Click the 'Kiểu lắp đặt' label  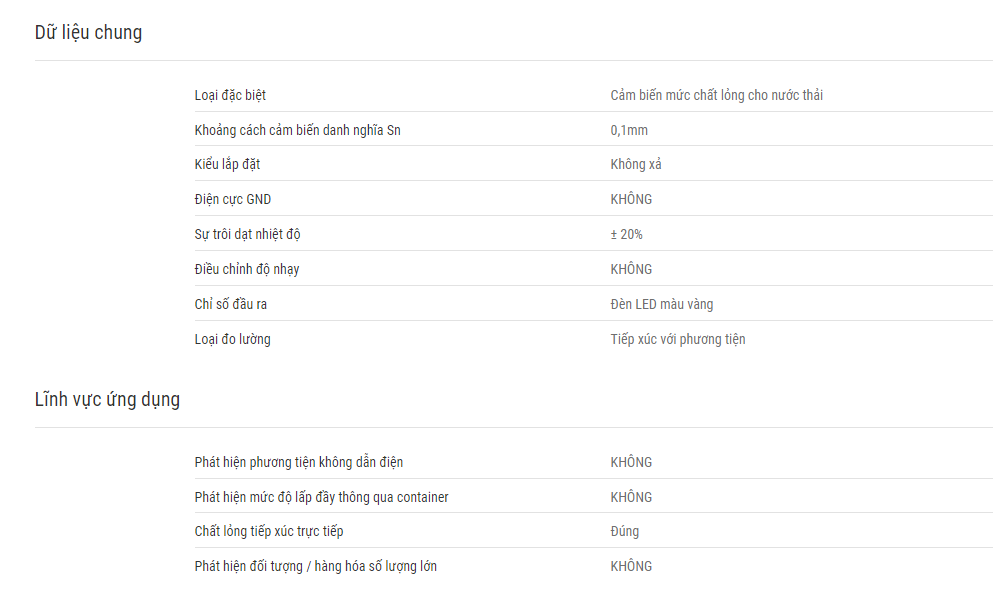pos(227,165)
